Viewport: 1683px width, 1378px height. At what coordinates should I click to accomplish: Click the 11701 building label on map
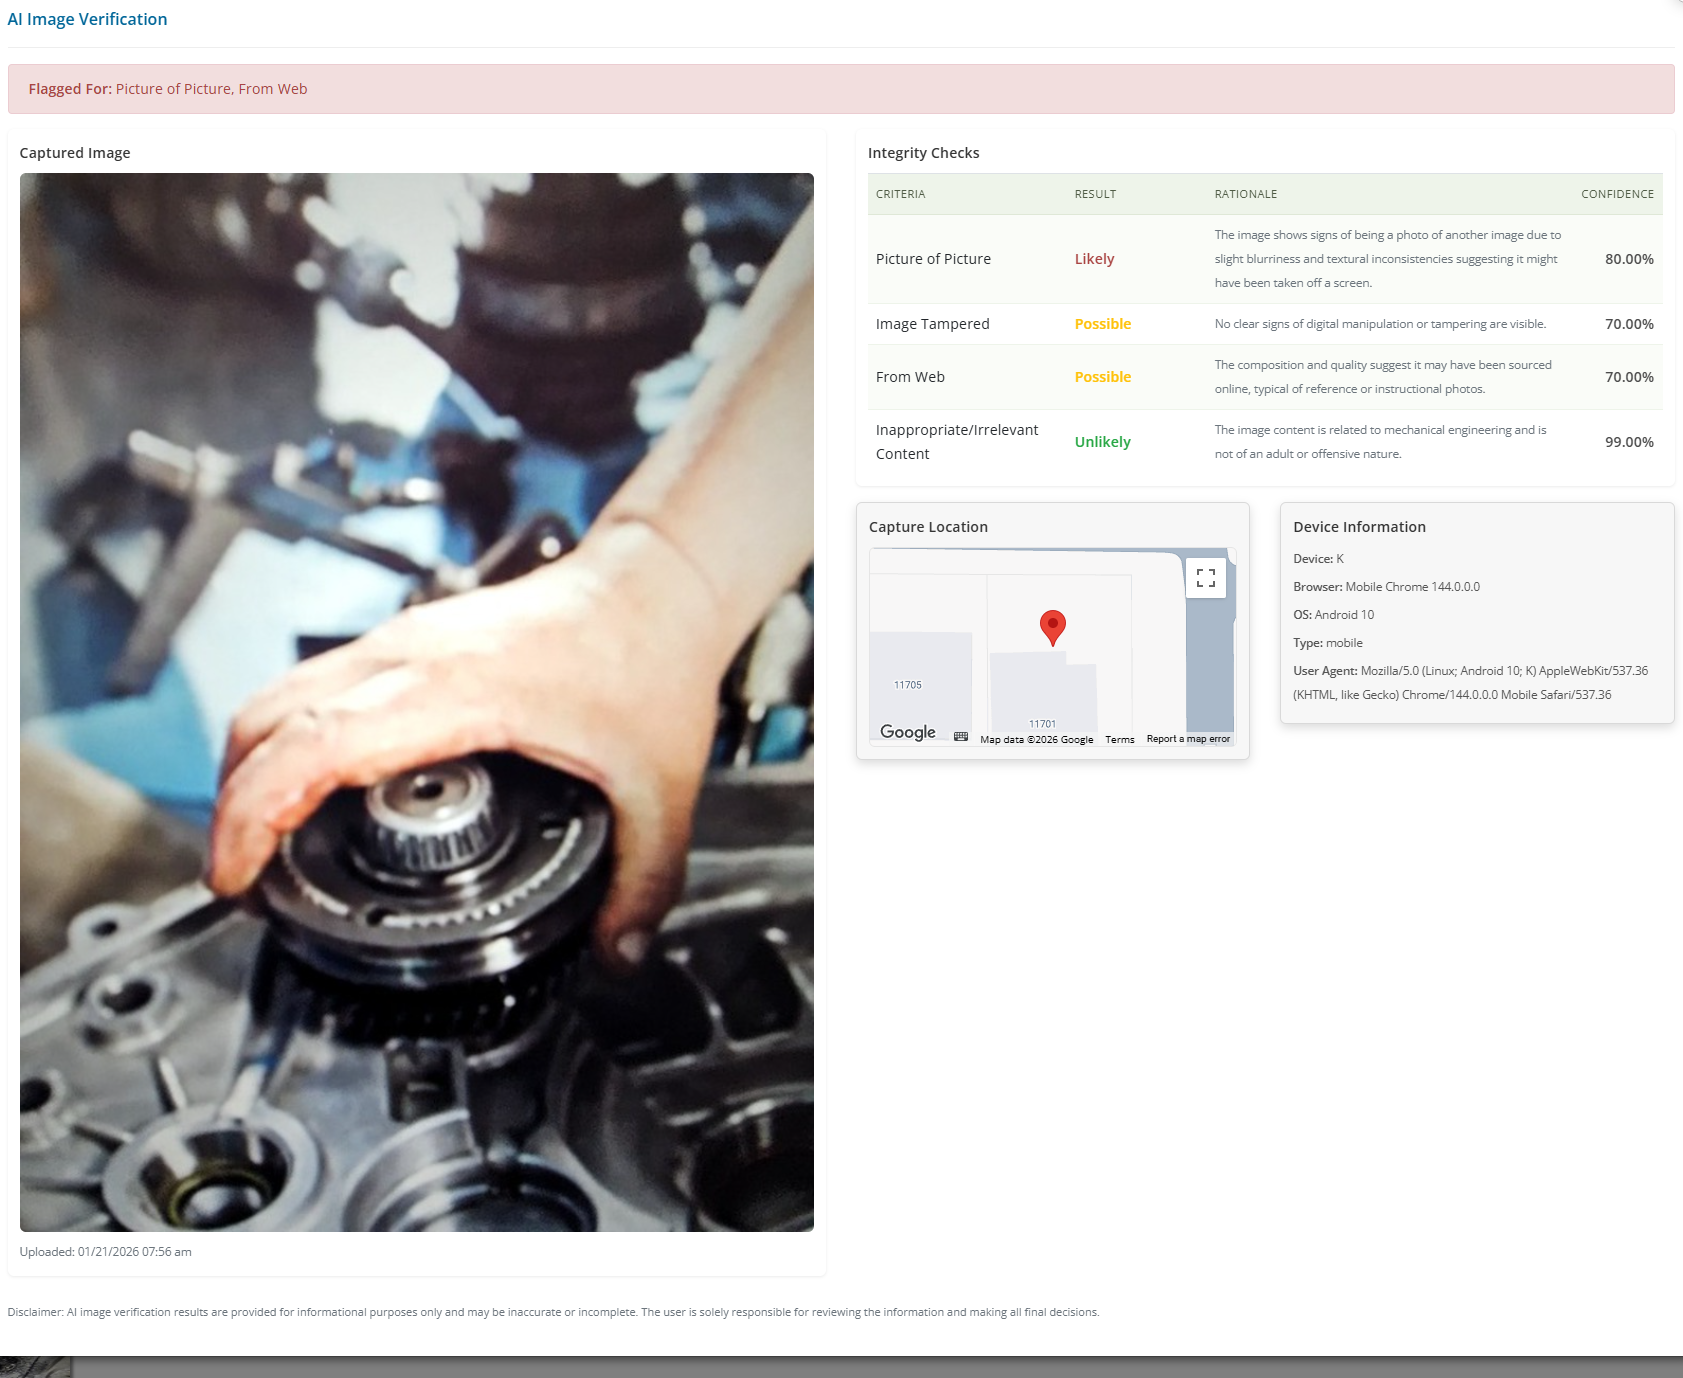[1042, 724]
